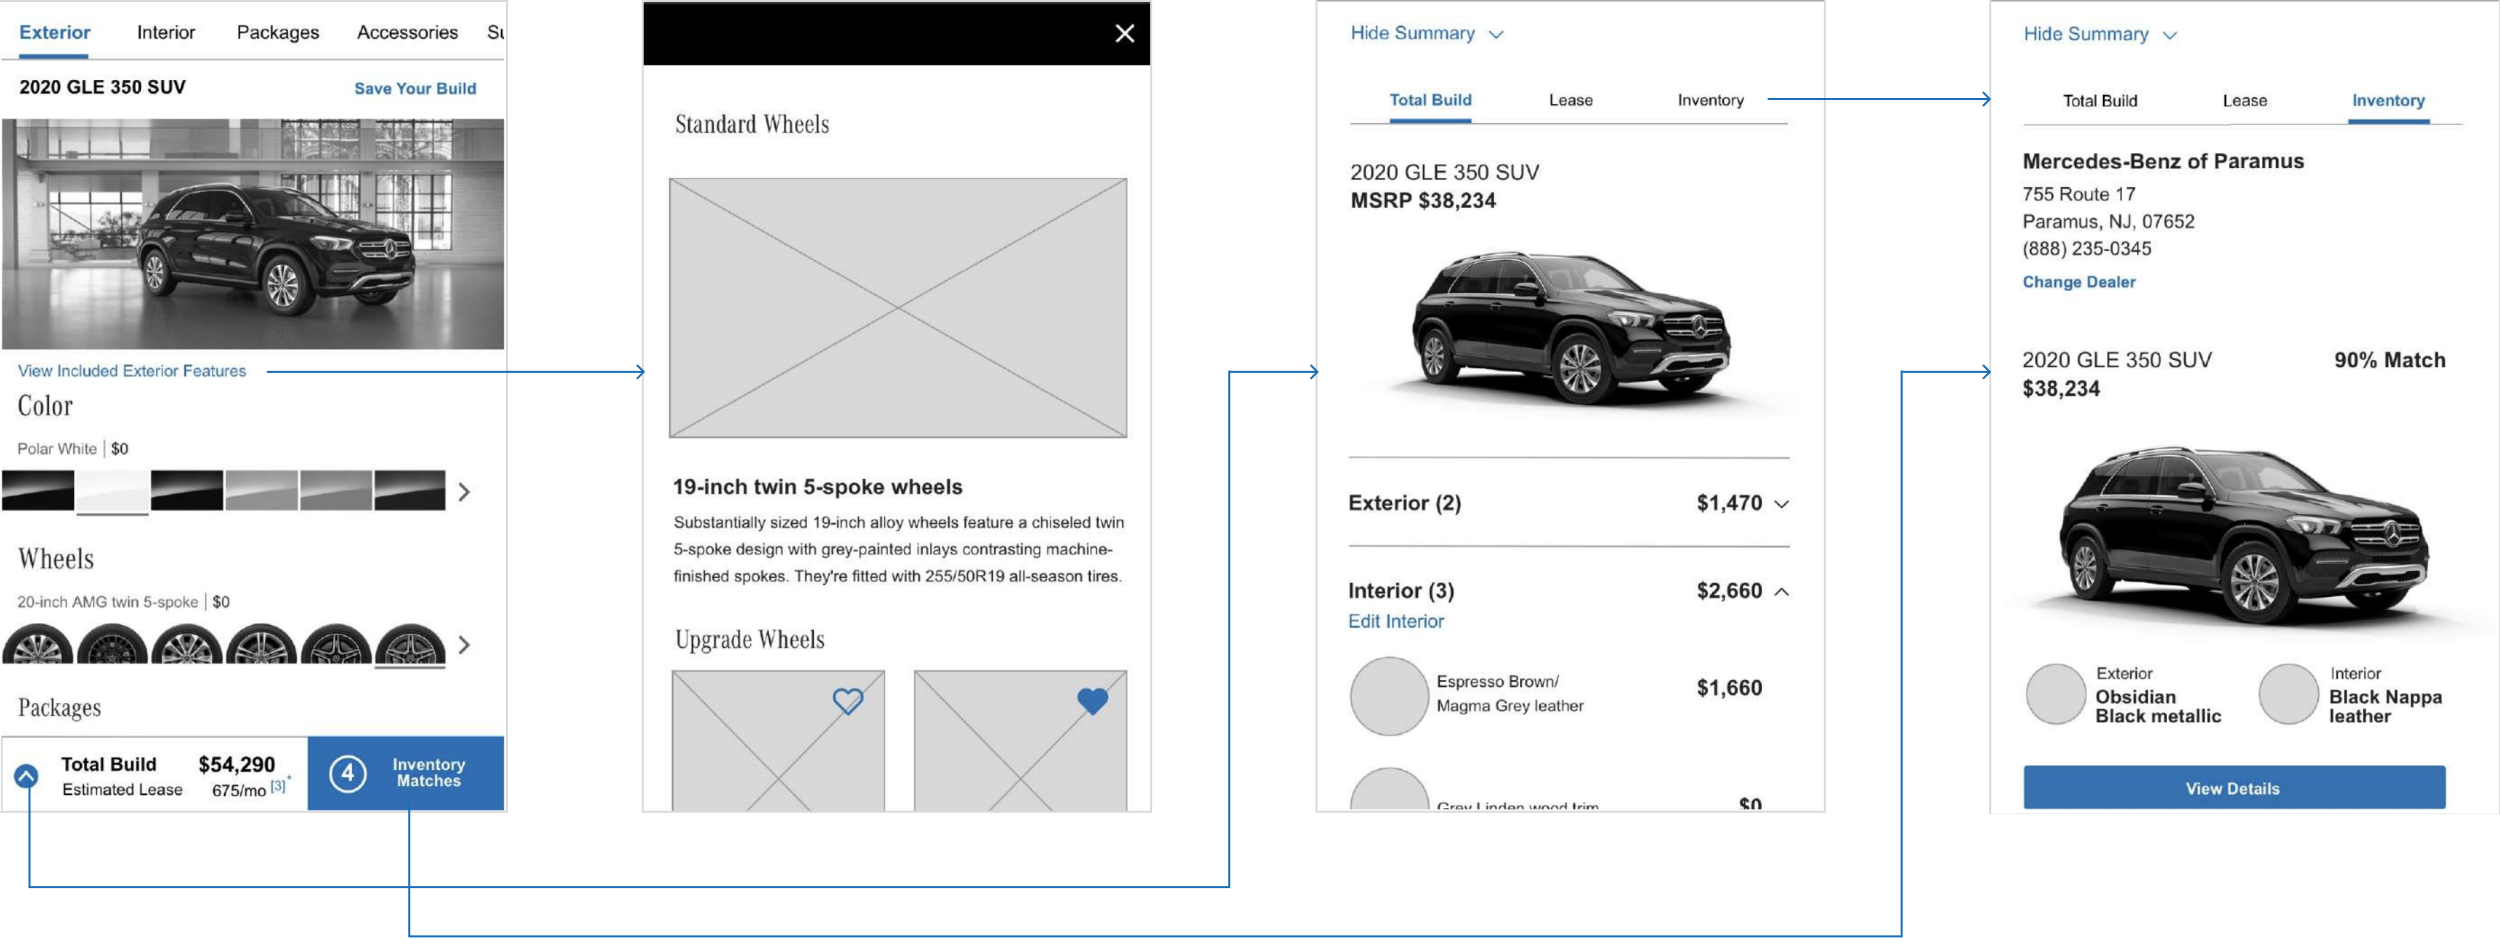Image resolution: width=2500 pixels, height=950 pixels.
Task: Expand summary with blue circle up-arrow icon
Action: [x=27, y=775]
